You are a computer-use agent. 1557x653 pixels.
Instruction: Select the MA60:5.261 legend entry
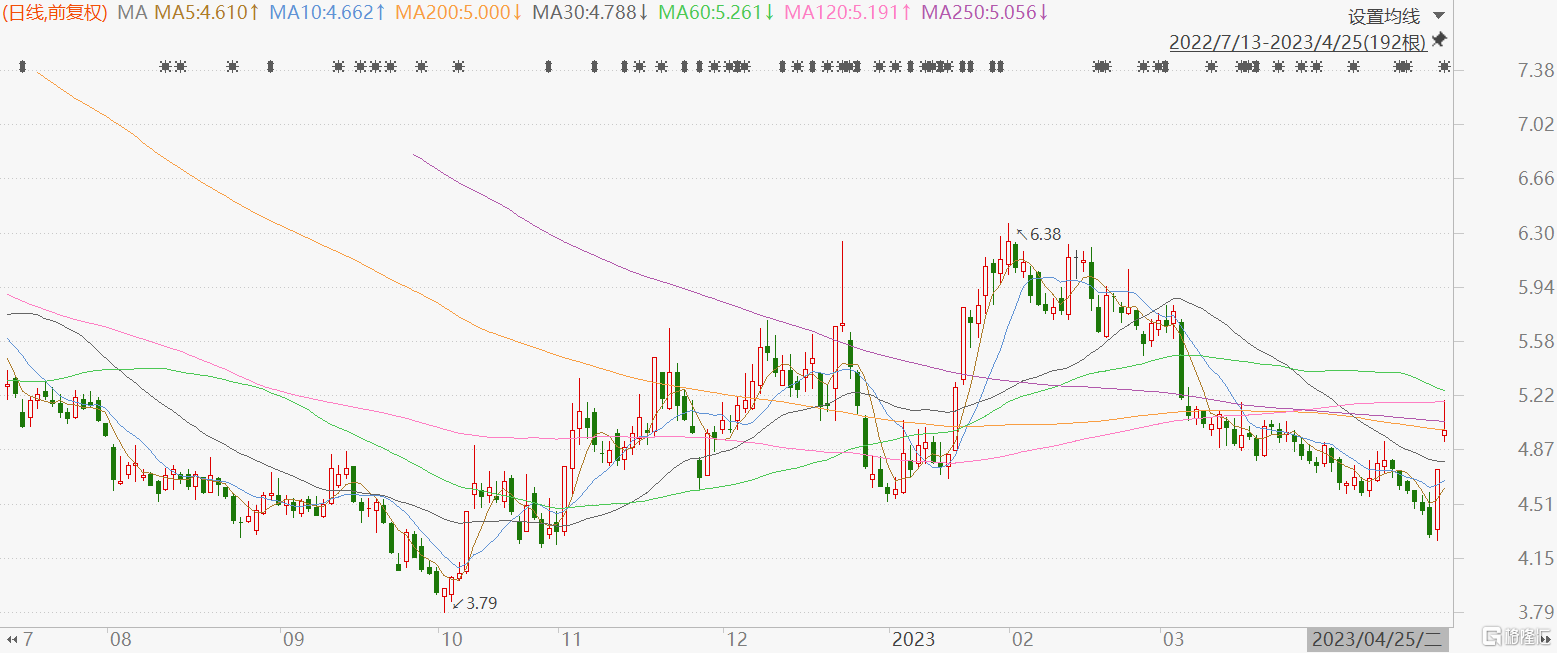(717, 13)
